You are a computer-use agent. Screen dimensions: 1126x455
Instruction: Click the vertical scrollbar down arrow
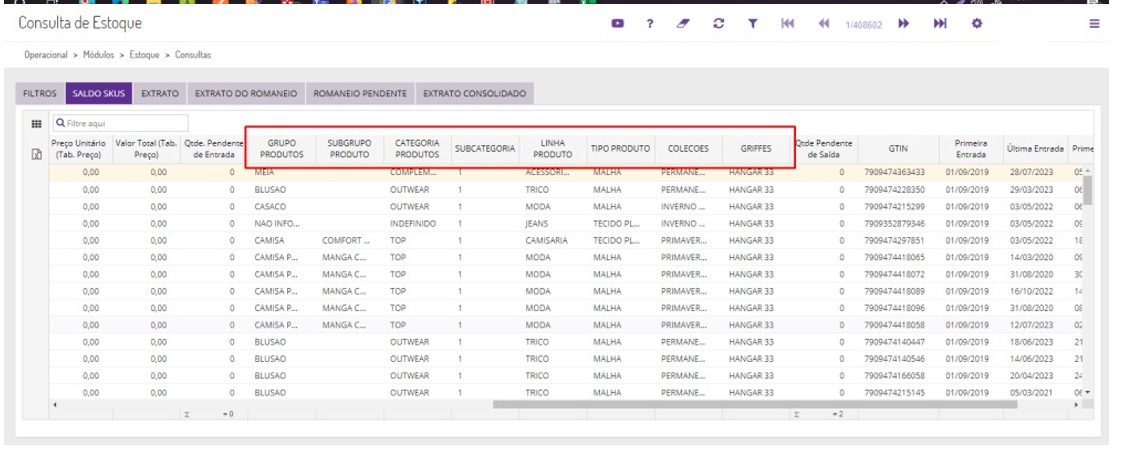[x=1087, y=393]
